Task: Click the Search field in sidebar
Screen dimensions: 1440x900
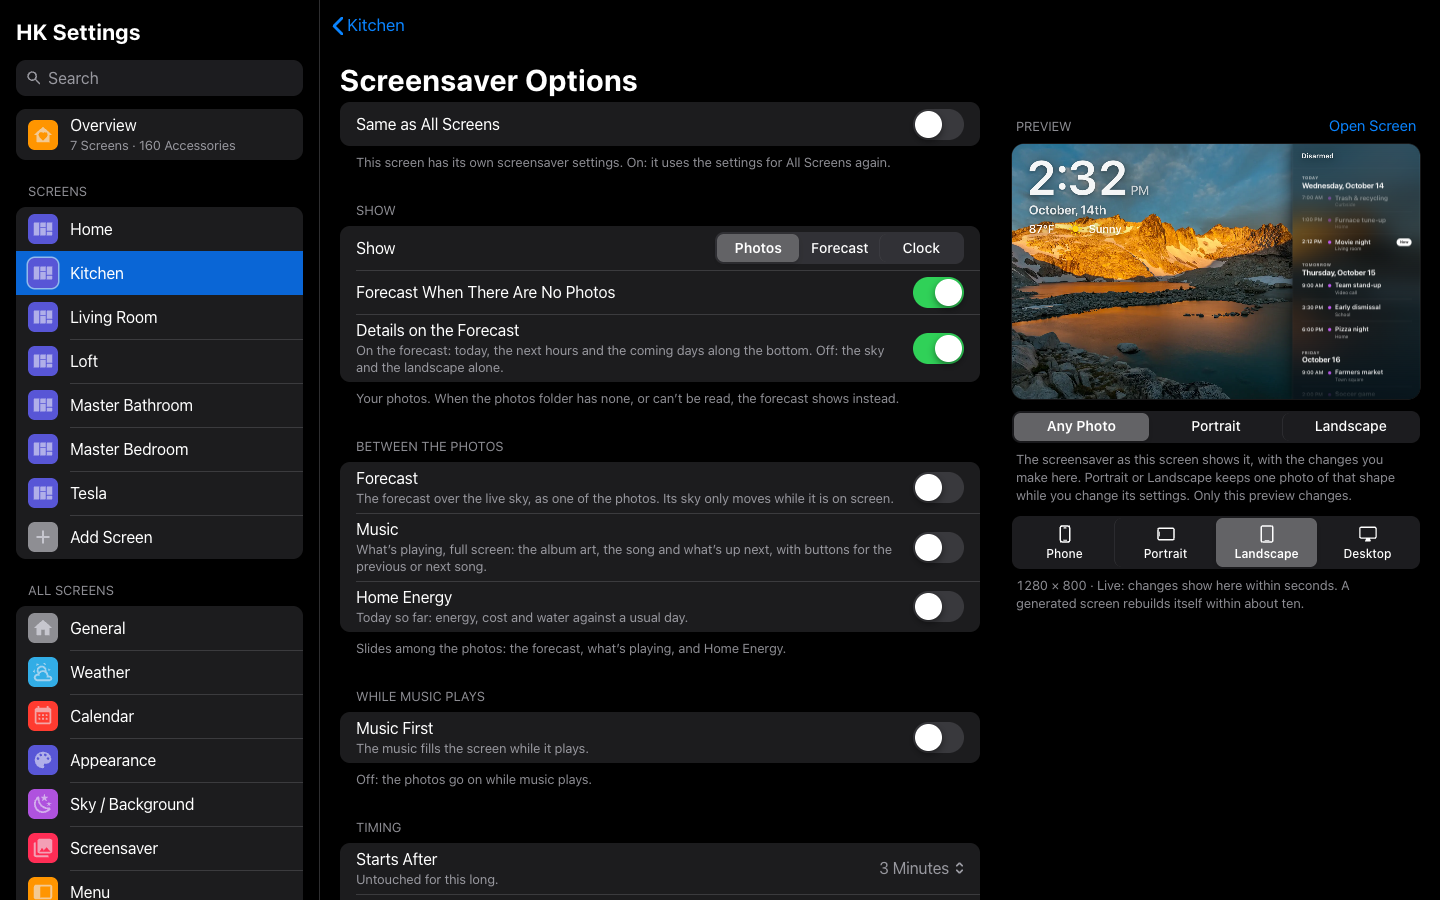Action: (160, 78)
